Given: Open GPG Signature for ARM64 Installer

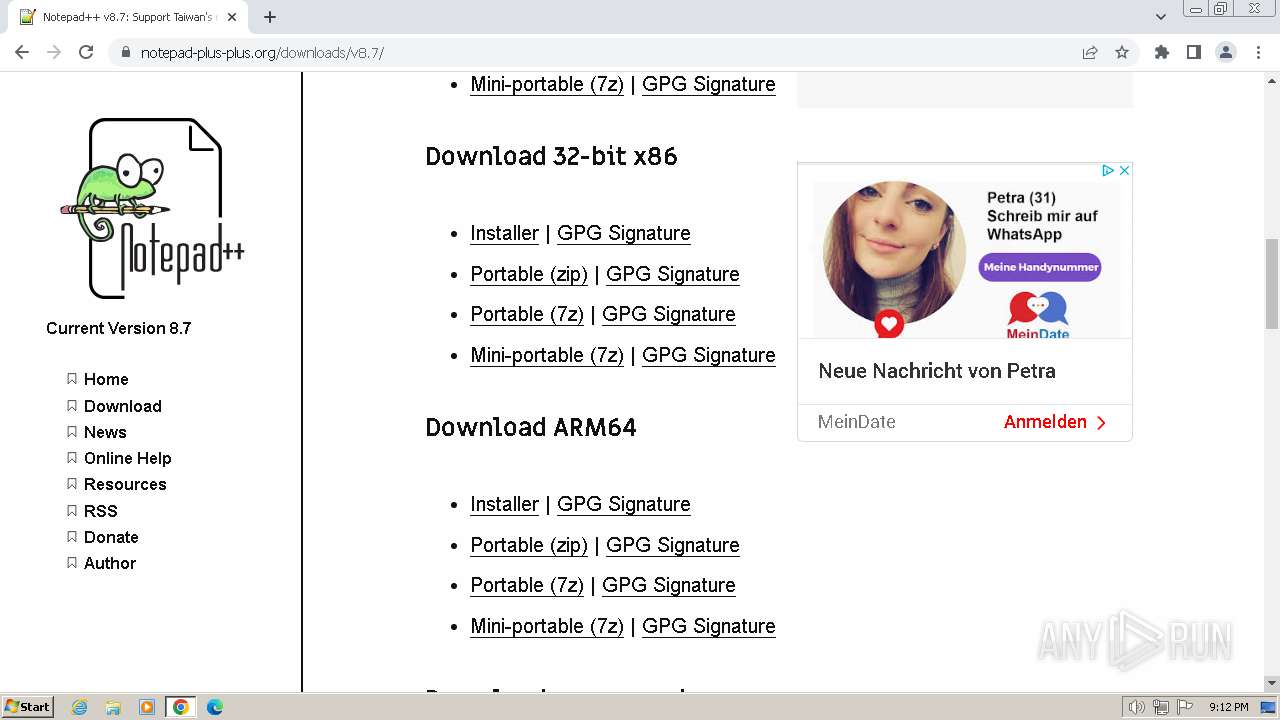Looking at the screenshot, I should coord(624,504).
